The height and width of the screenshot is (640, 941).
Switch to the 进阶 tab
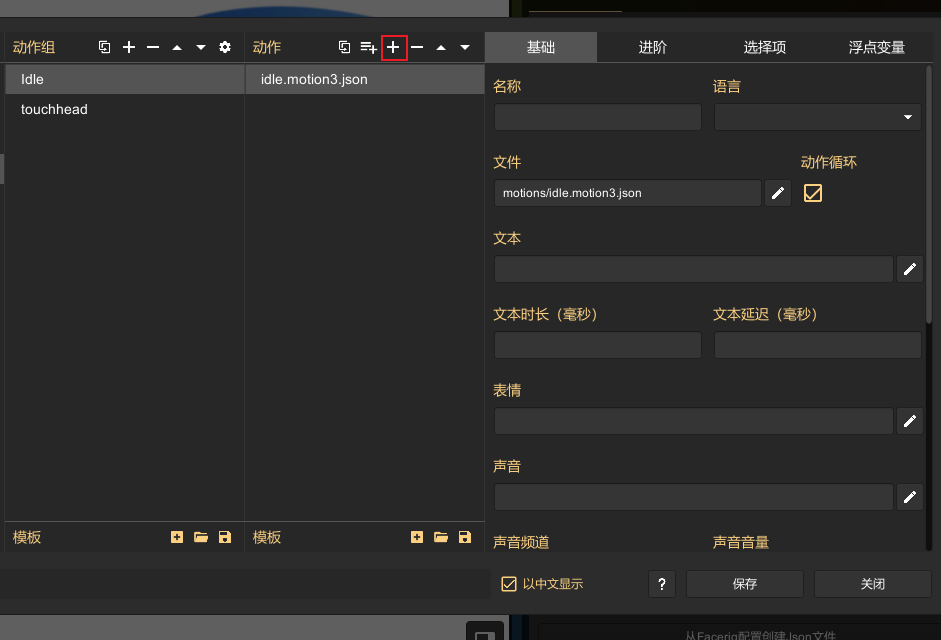coord(653,47)
